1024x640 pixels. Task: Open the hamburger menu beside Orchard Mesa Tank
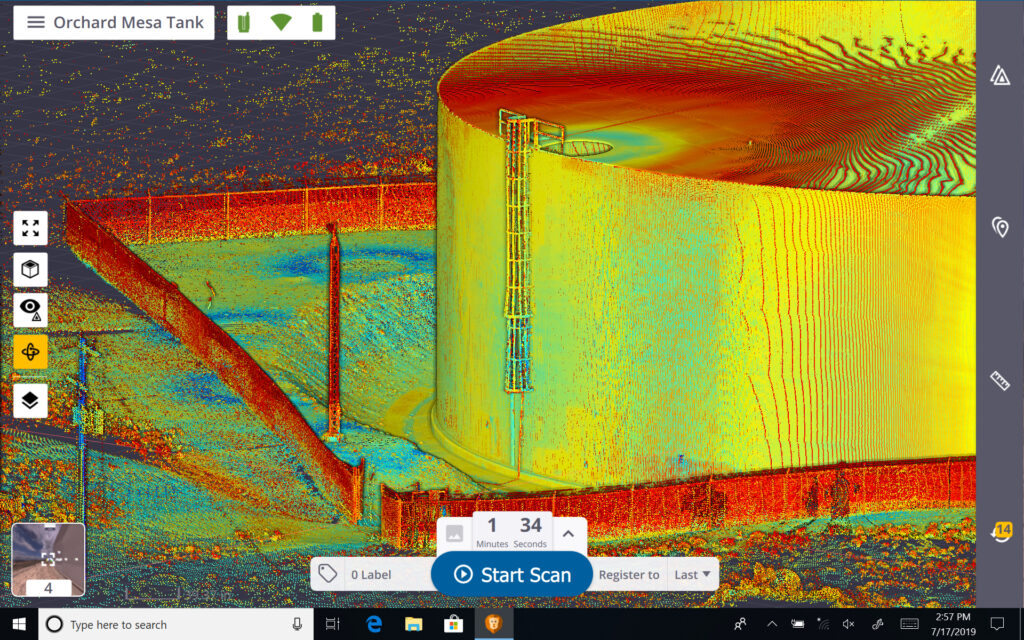[x=36, y=23]
